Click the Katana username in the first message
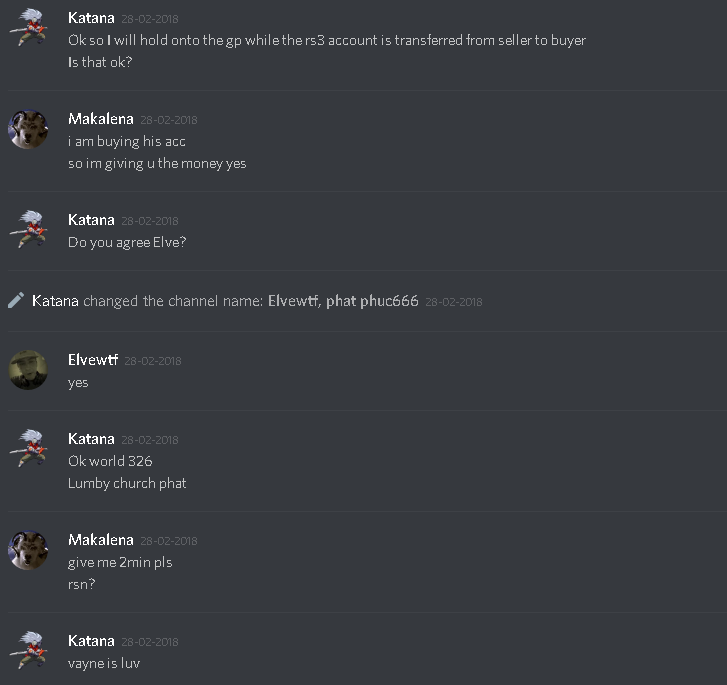Image resolution: width=727 pixels, height=685 pixels. (x=91, y=18)
